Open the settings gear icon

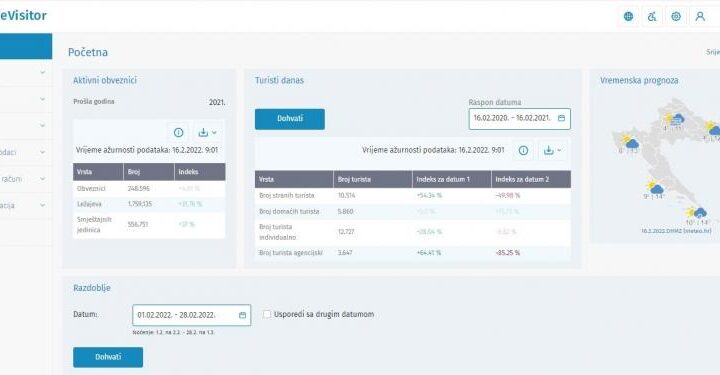(676, 17)
